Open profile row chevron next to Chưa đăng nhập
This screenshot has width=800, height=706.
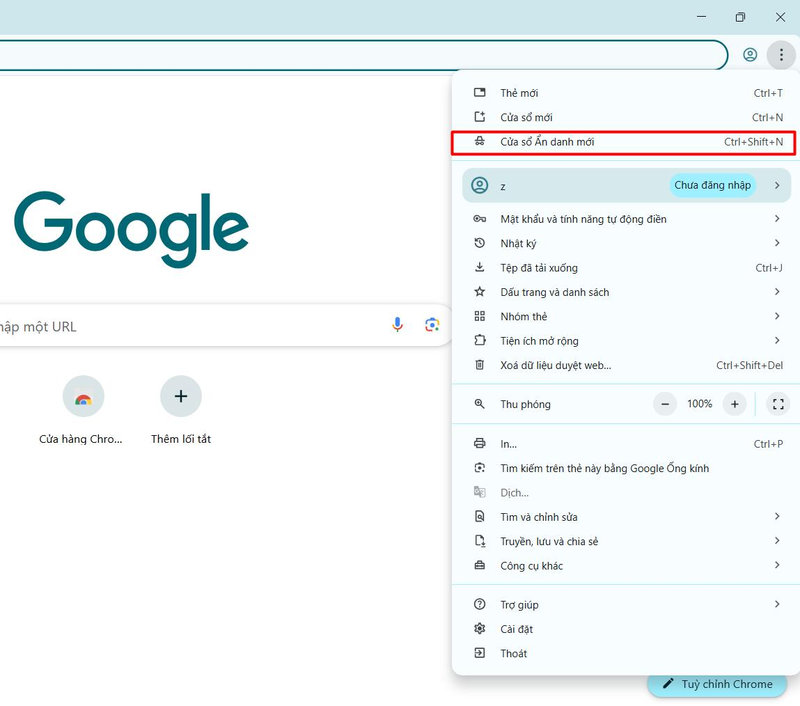point(777,185)
